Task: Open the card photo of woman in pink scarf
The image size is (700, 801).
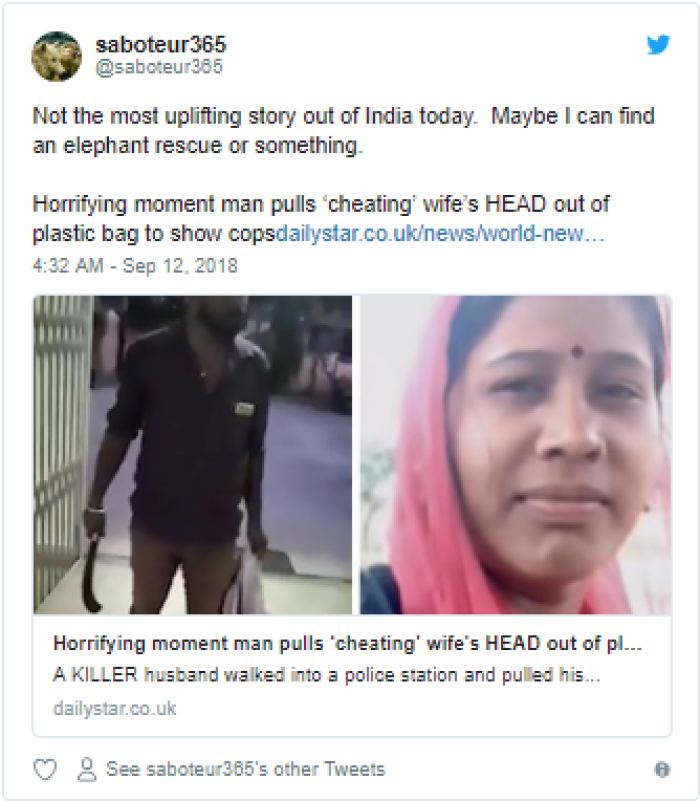Action: pyautogui.click(x=516, y=455)
